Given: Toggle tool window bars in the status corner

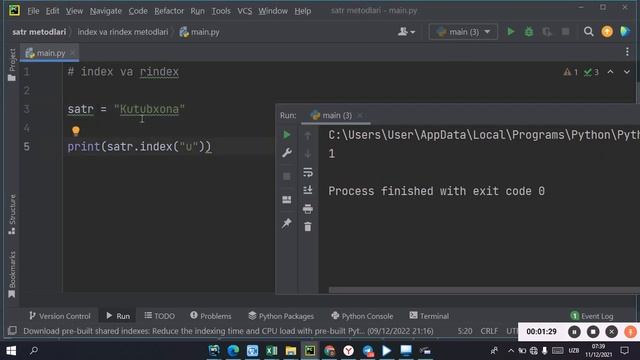Looking at the screenshot, I should point(12,330).
